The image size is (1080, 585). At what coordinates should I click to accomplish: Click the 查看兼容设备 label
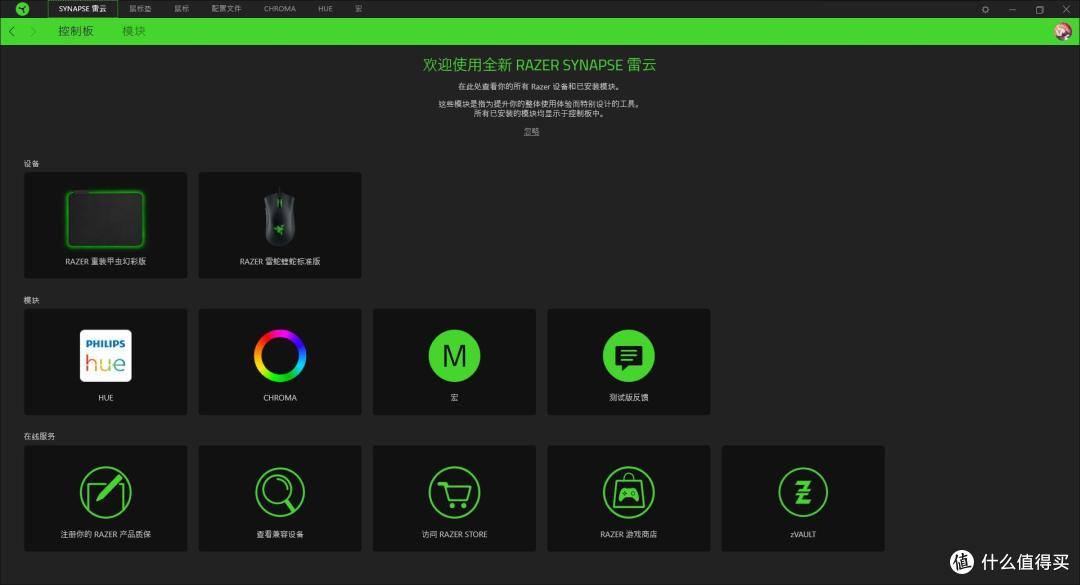(280, 534)
